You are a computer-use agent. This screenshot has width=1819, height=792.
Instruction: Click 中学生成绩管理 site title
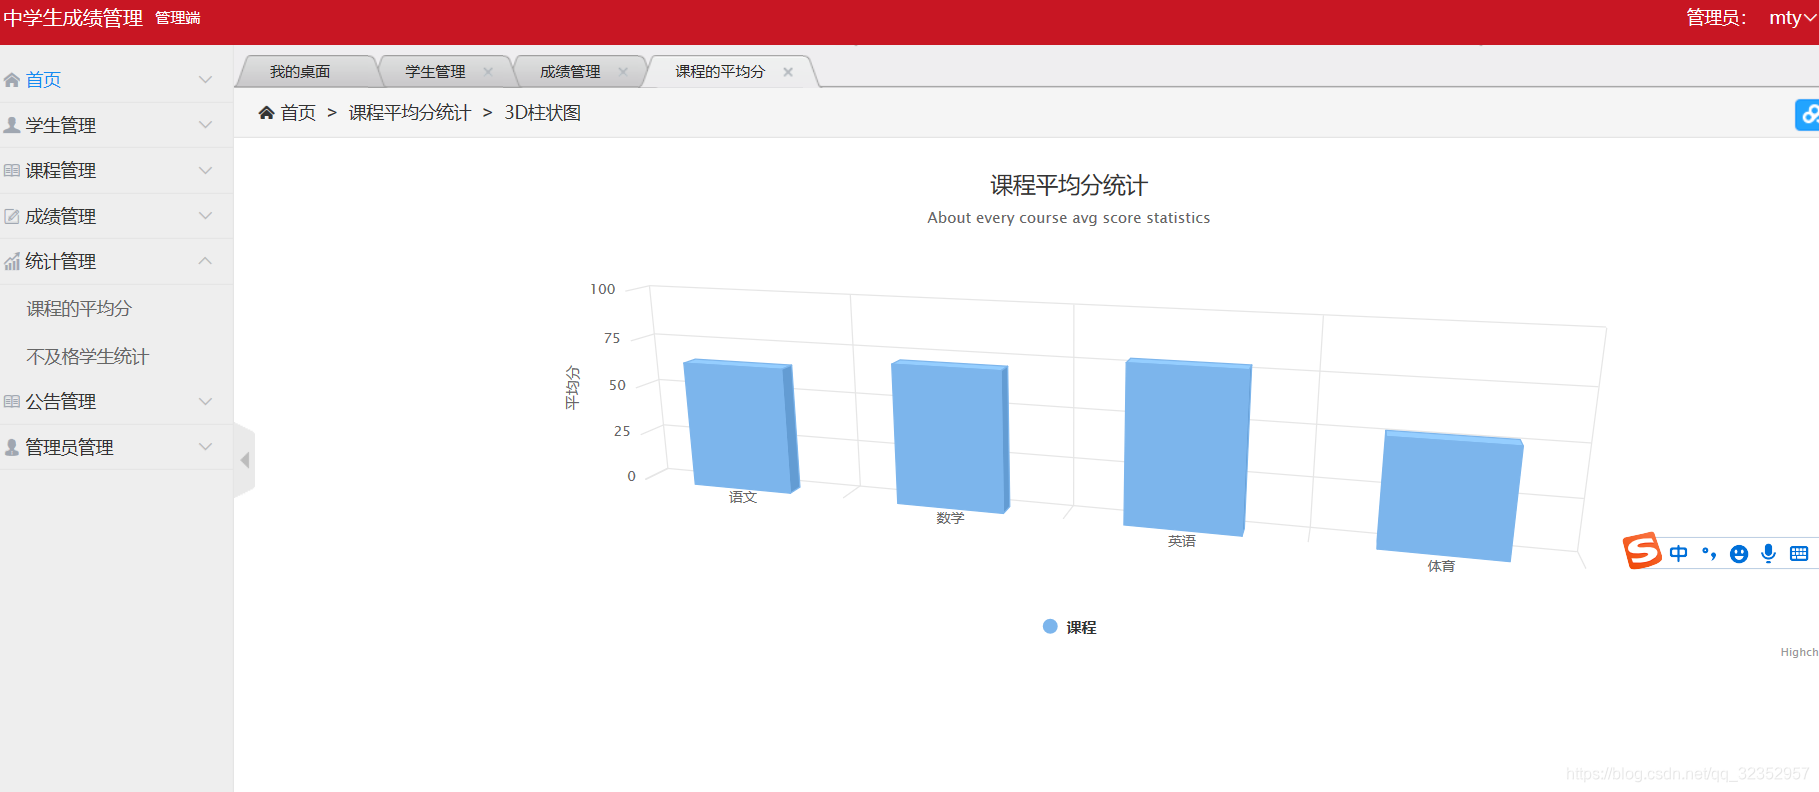point(73,18)
